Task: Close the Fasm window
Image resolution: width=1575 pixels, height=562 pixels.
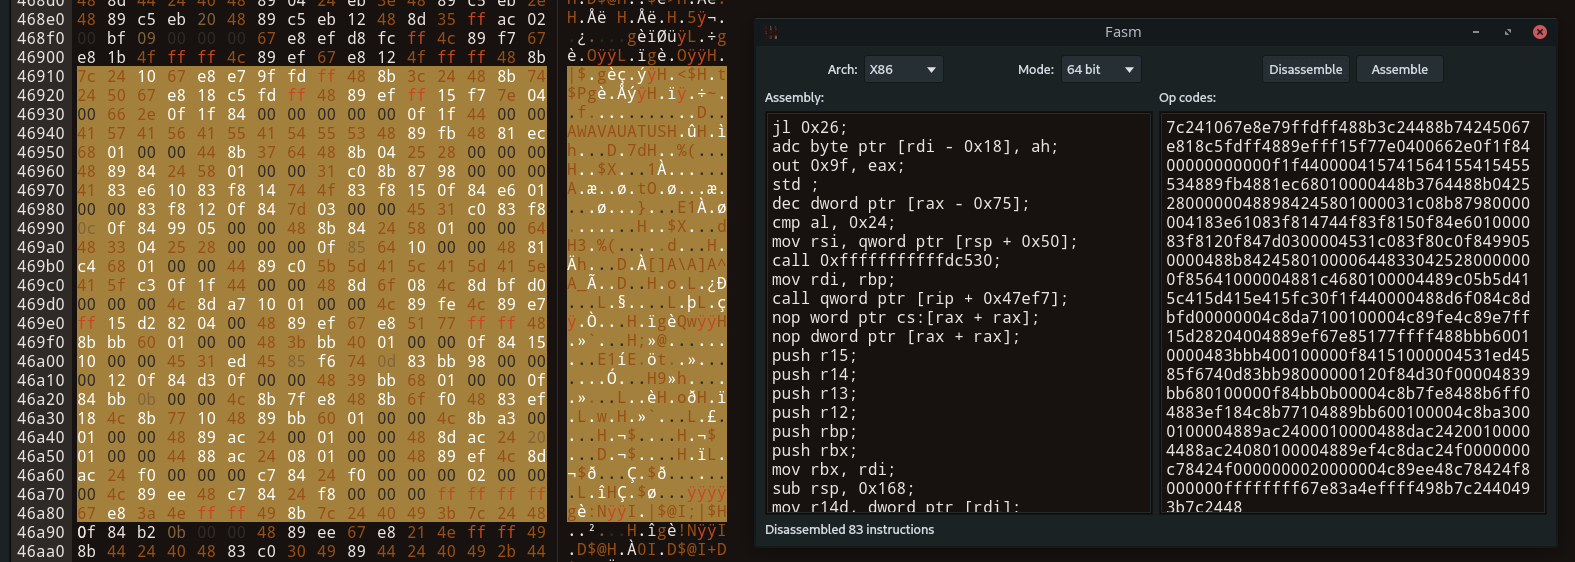Action: [x=1539, y=32]
